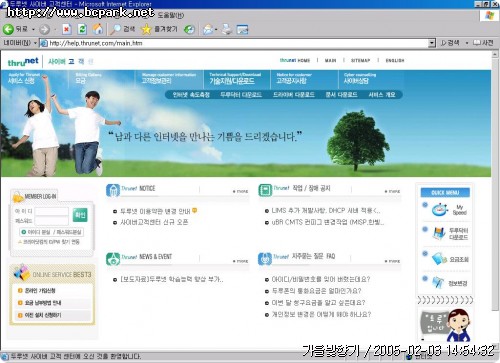Open FAQ 아이디/비밀번호를 잊어 버렸는데요?
The image size is (500, 363).
[321, 279]
